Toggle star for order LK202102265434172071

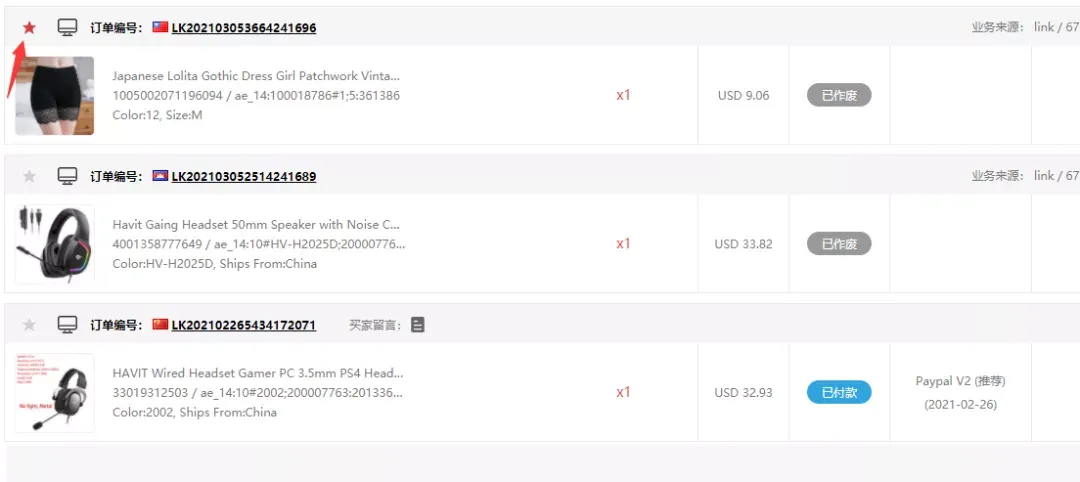[29, 325]
